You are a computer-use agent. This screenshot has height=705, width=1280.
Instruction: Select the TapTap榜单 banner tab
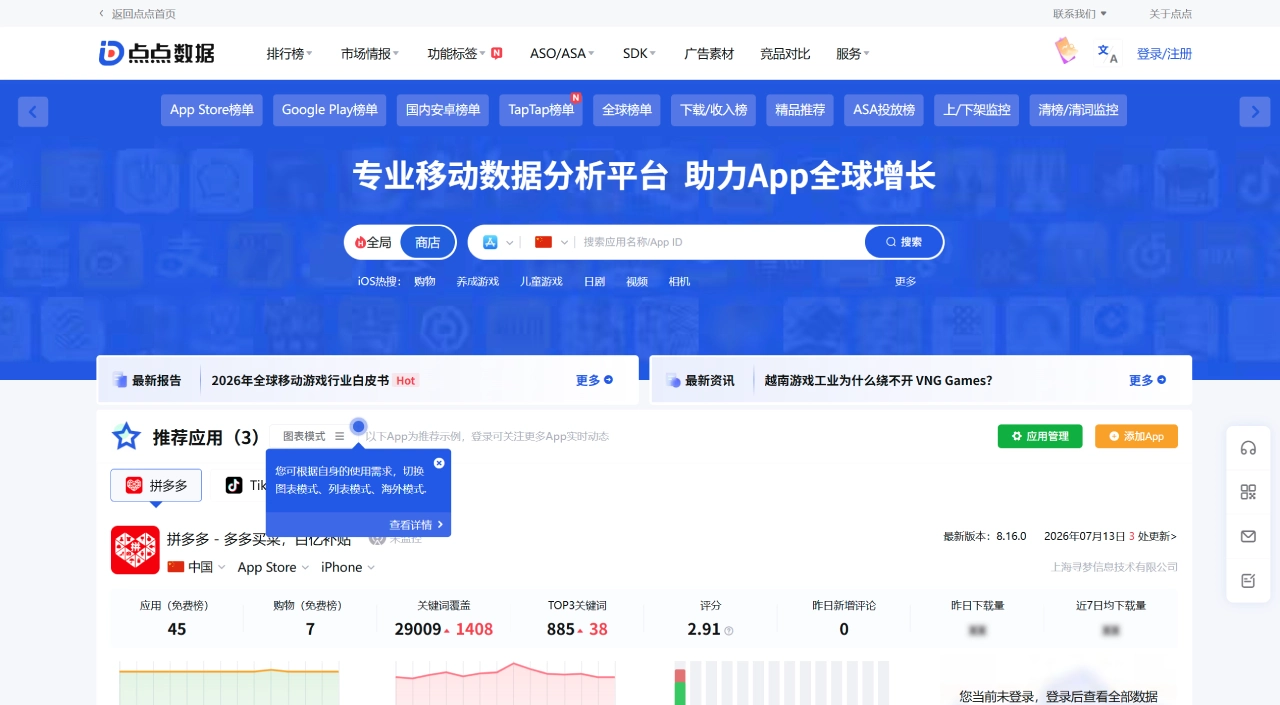tap(541, 110)
